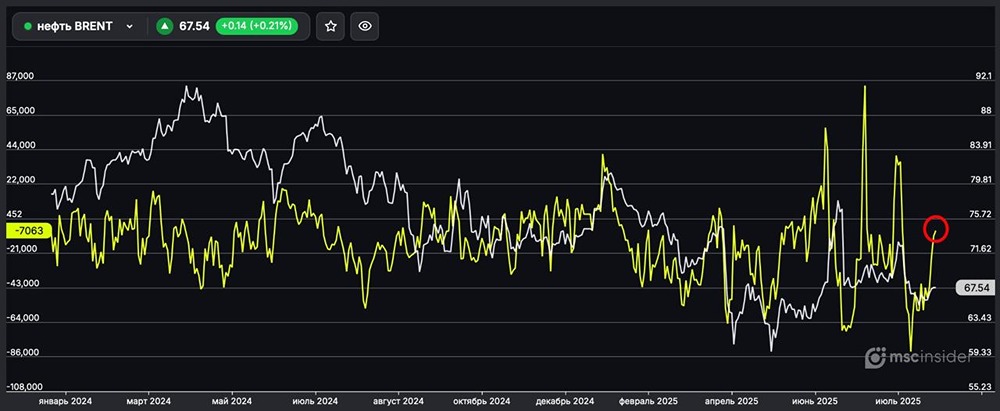
Task: Click the red circle marker on chart
Action: (935, 228)
